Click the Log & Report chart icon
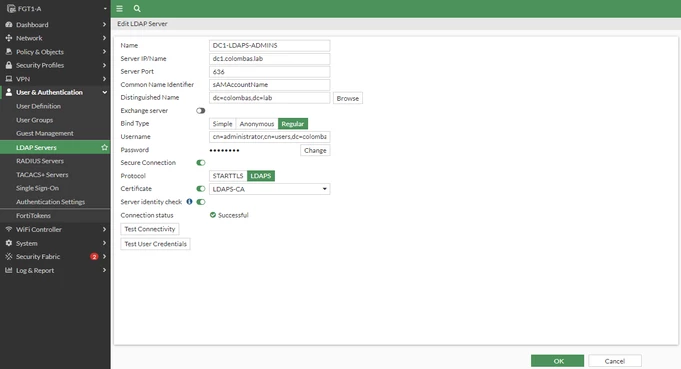 click(9, 270)
